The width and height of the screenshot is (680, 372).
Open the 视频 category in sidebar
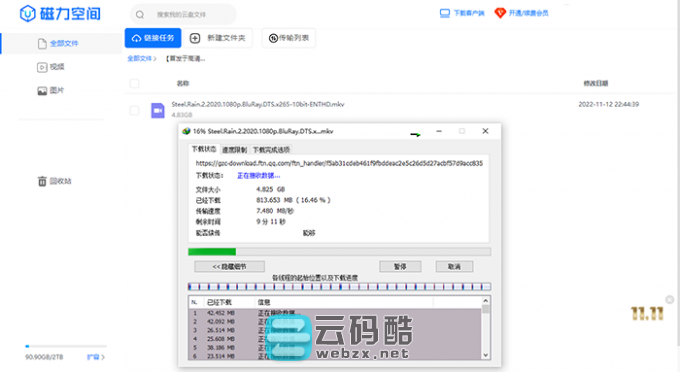coord(51,67)
